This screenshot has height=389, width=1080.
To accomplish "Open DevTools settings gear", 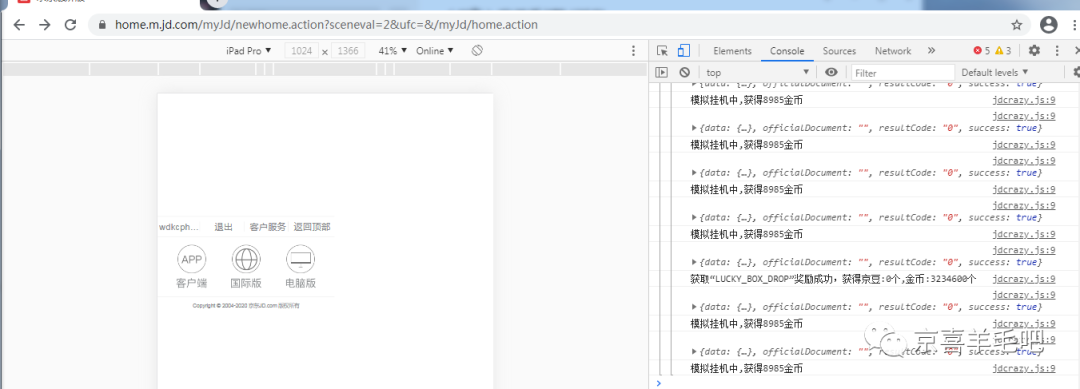I will click(x=1034, y=51).
